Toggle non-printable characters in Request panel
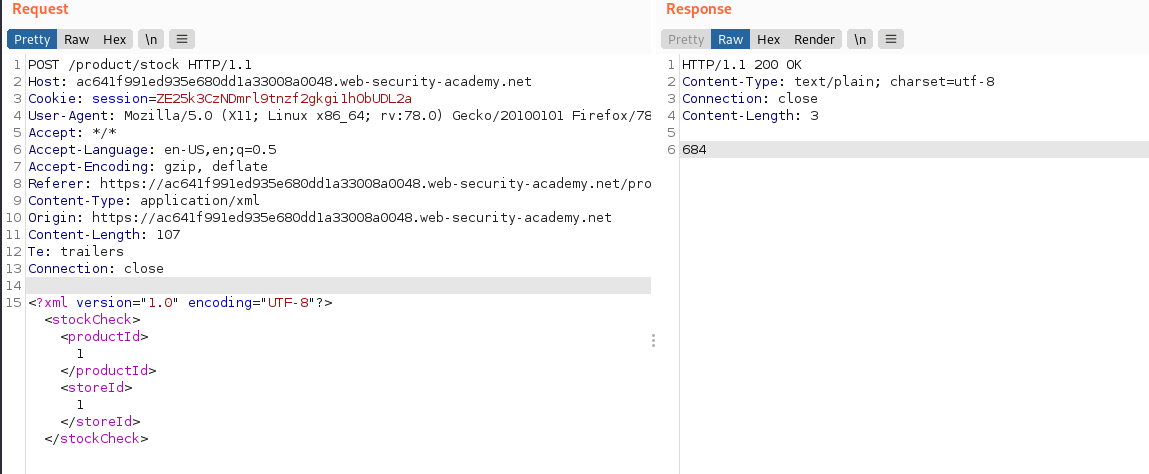Image resolution: width=1149 pixels, height=474 pixels. [151, 40]
